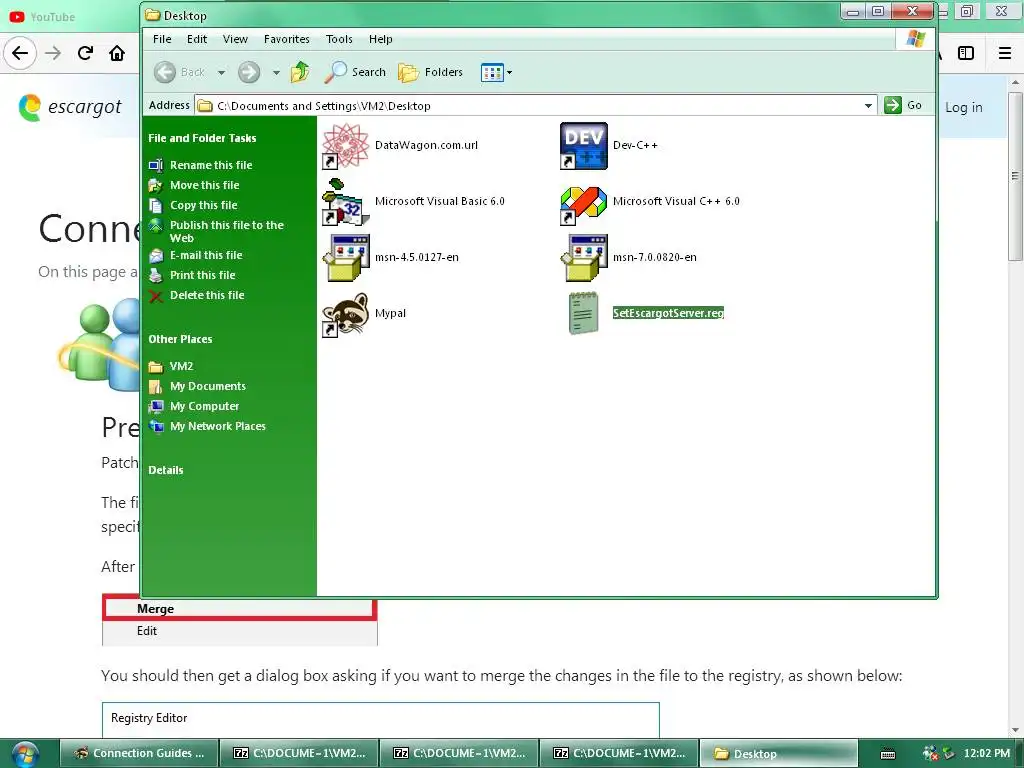Click Publish this file to the Web
Screen dimensions: 1024x768
227,231
